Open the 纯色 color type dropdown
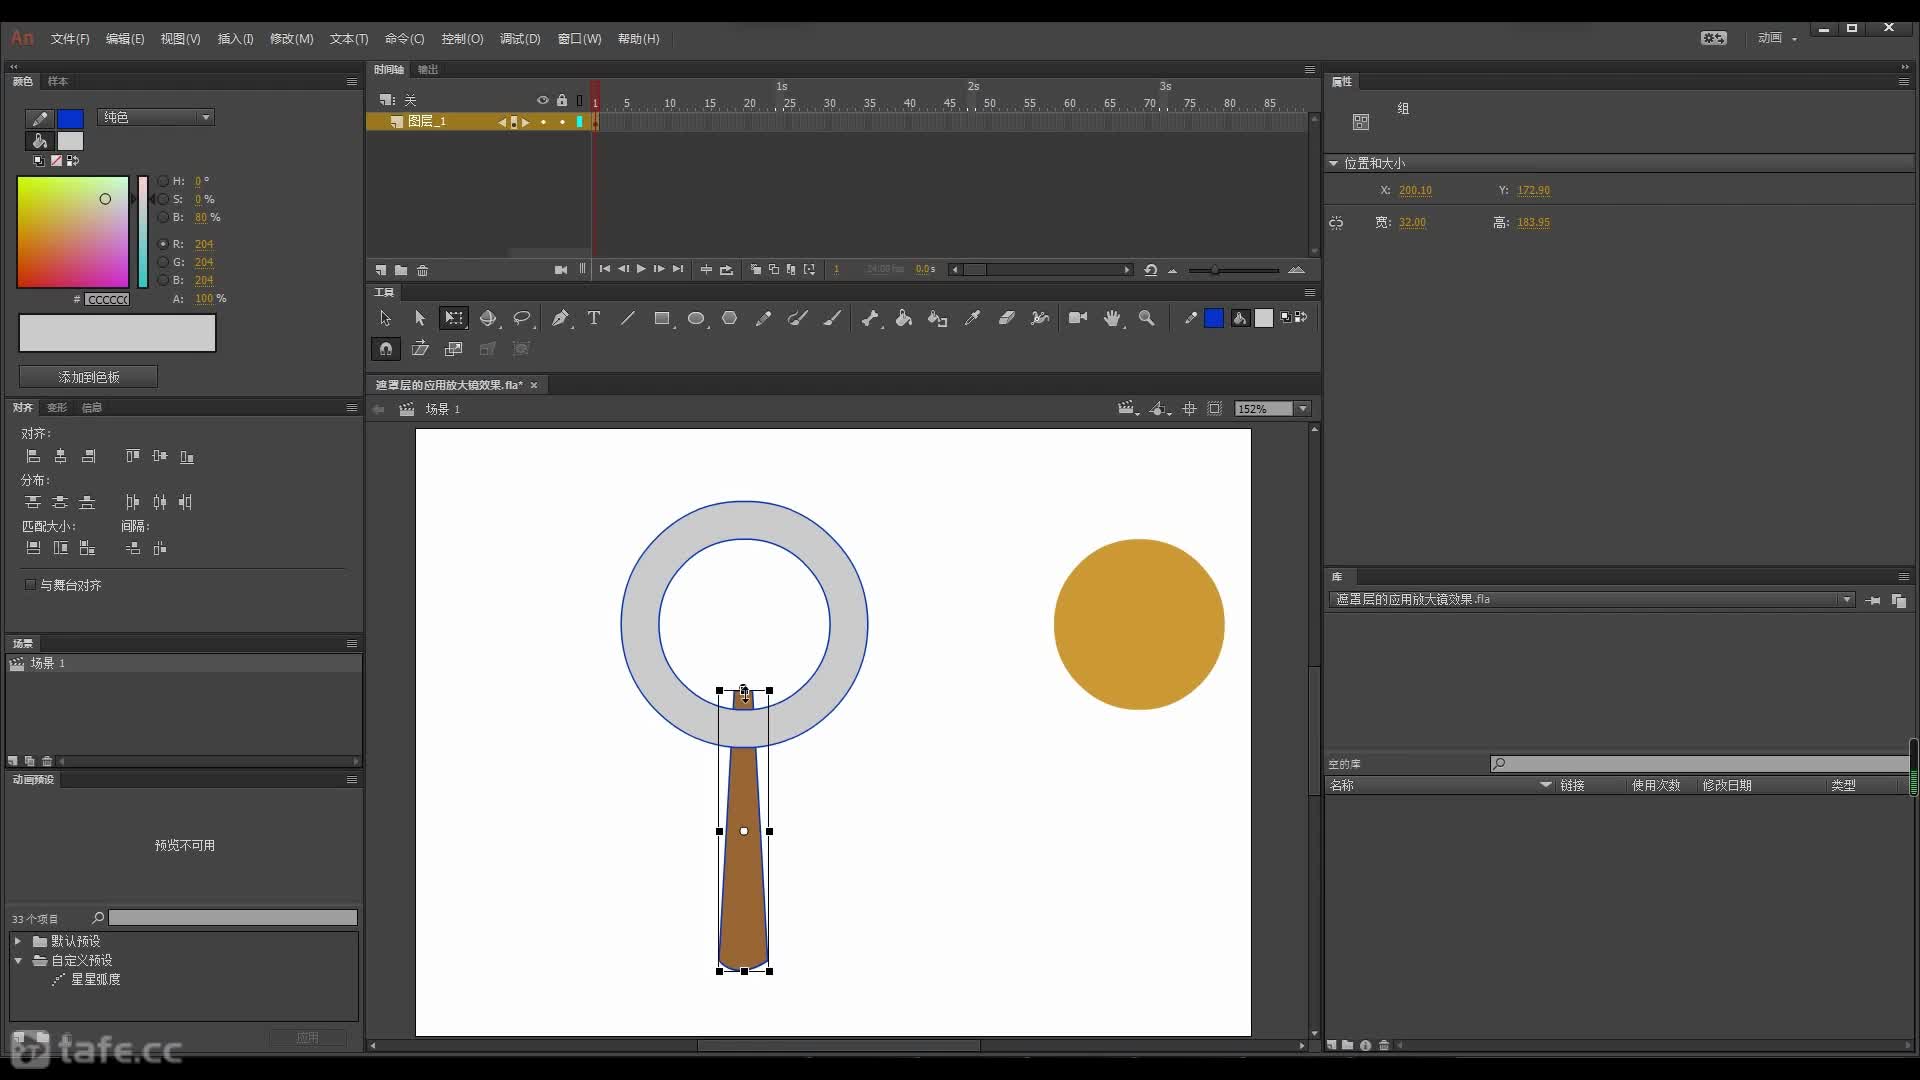The image size is (1920, 1080). coord(156,117)
